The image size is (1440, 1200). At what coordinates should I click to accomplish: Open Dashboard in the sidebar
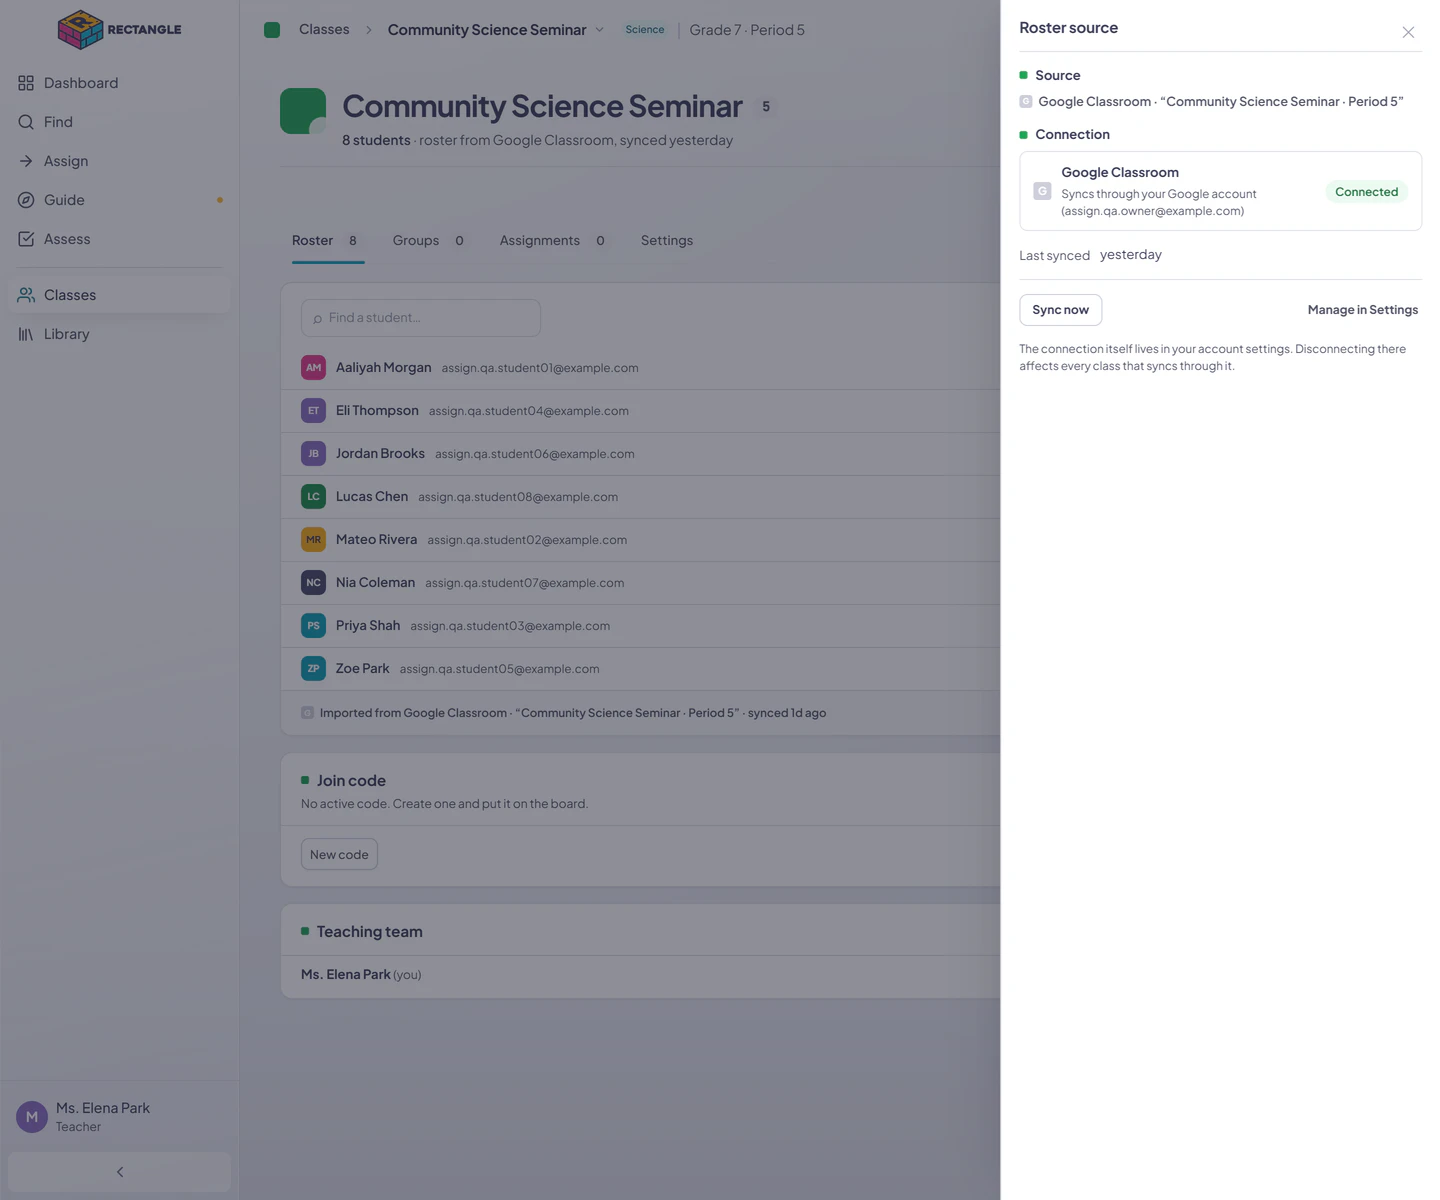point(120,83)
